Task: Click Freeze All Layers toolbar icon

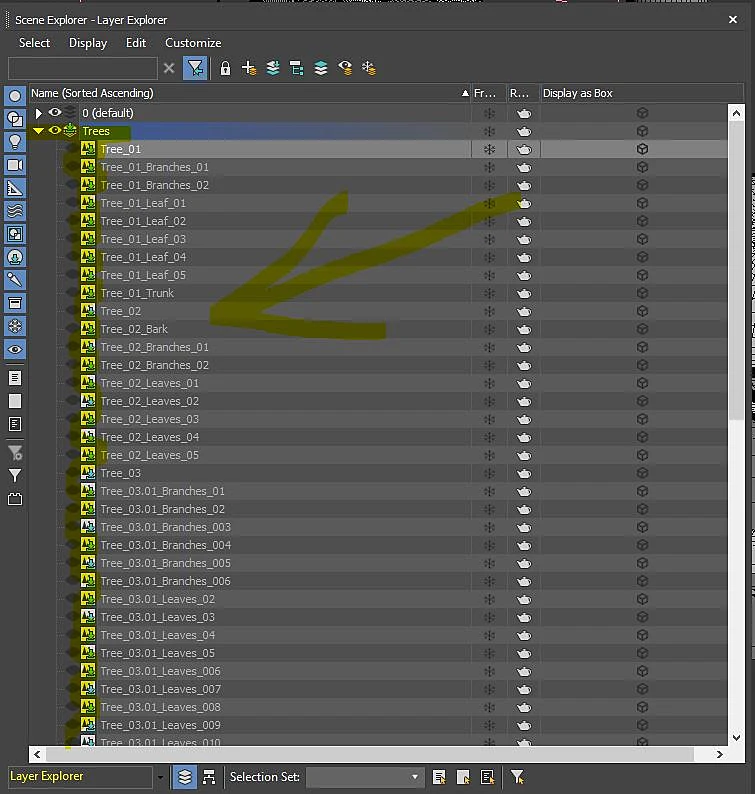Action: (369, 68)
